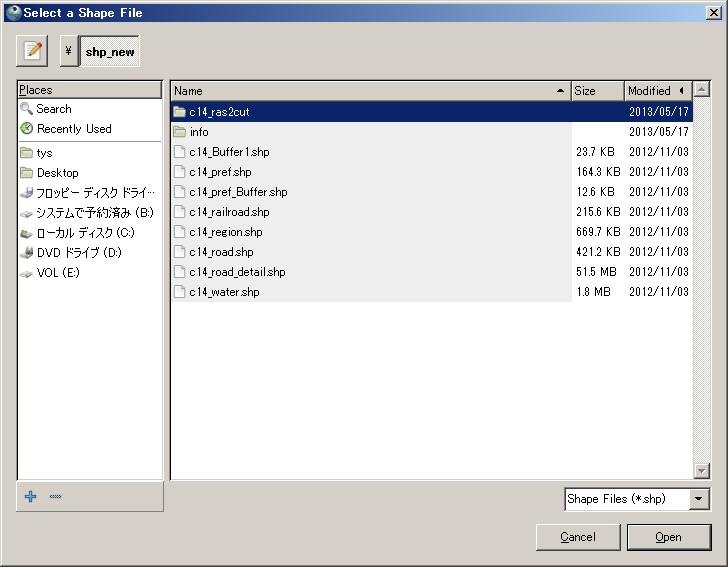
Task: Open VOL (E:) drive in Places
Action: pos(58,273)
